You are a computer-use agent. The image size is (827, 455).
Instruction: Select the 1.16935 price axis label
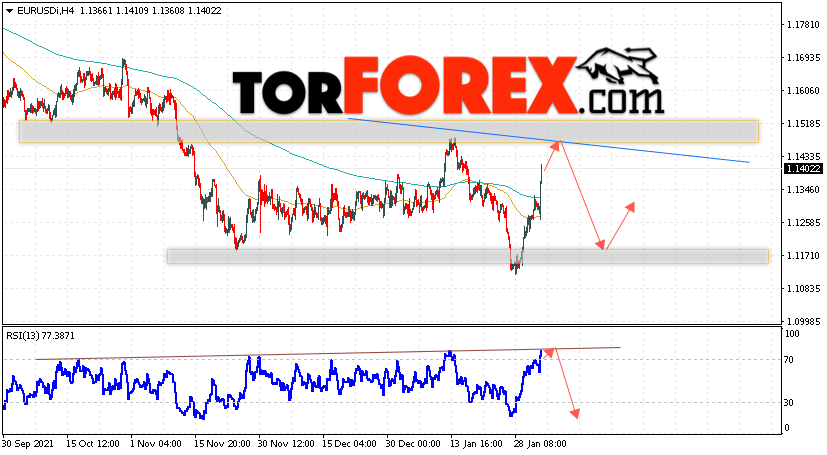click(x=803, y=57)
